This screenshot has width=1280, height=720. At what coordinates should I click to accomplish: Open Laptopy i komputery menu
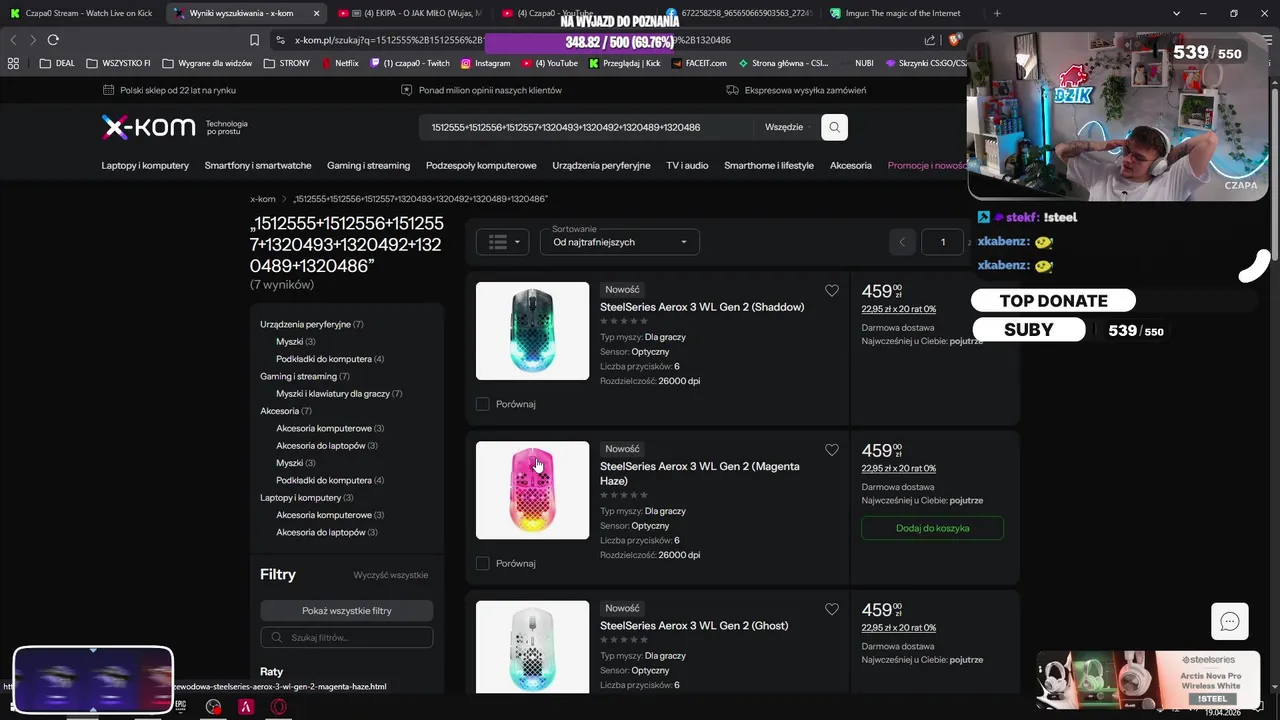tap(145, 165)
